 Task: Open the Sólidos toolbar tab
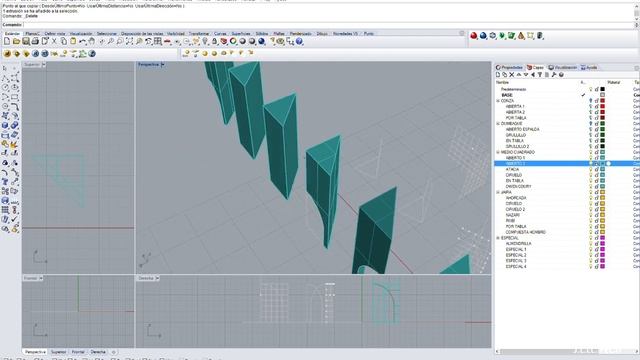262,33
